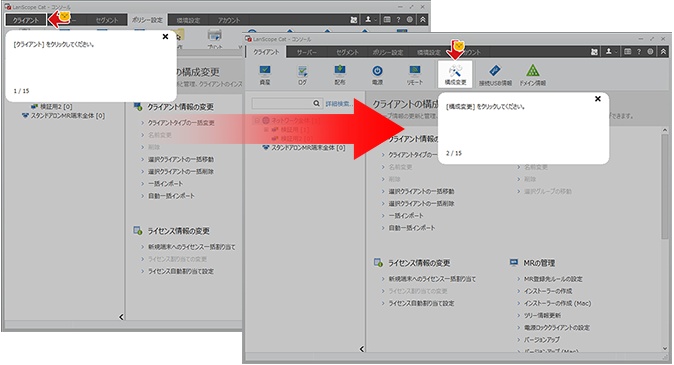Open user account dropdown in front window
This screenshot has width=674, height=365.
611,52
